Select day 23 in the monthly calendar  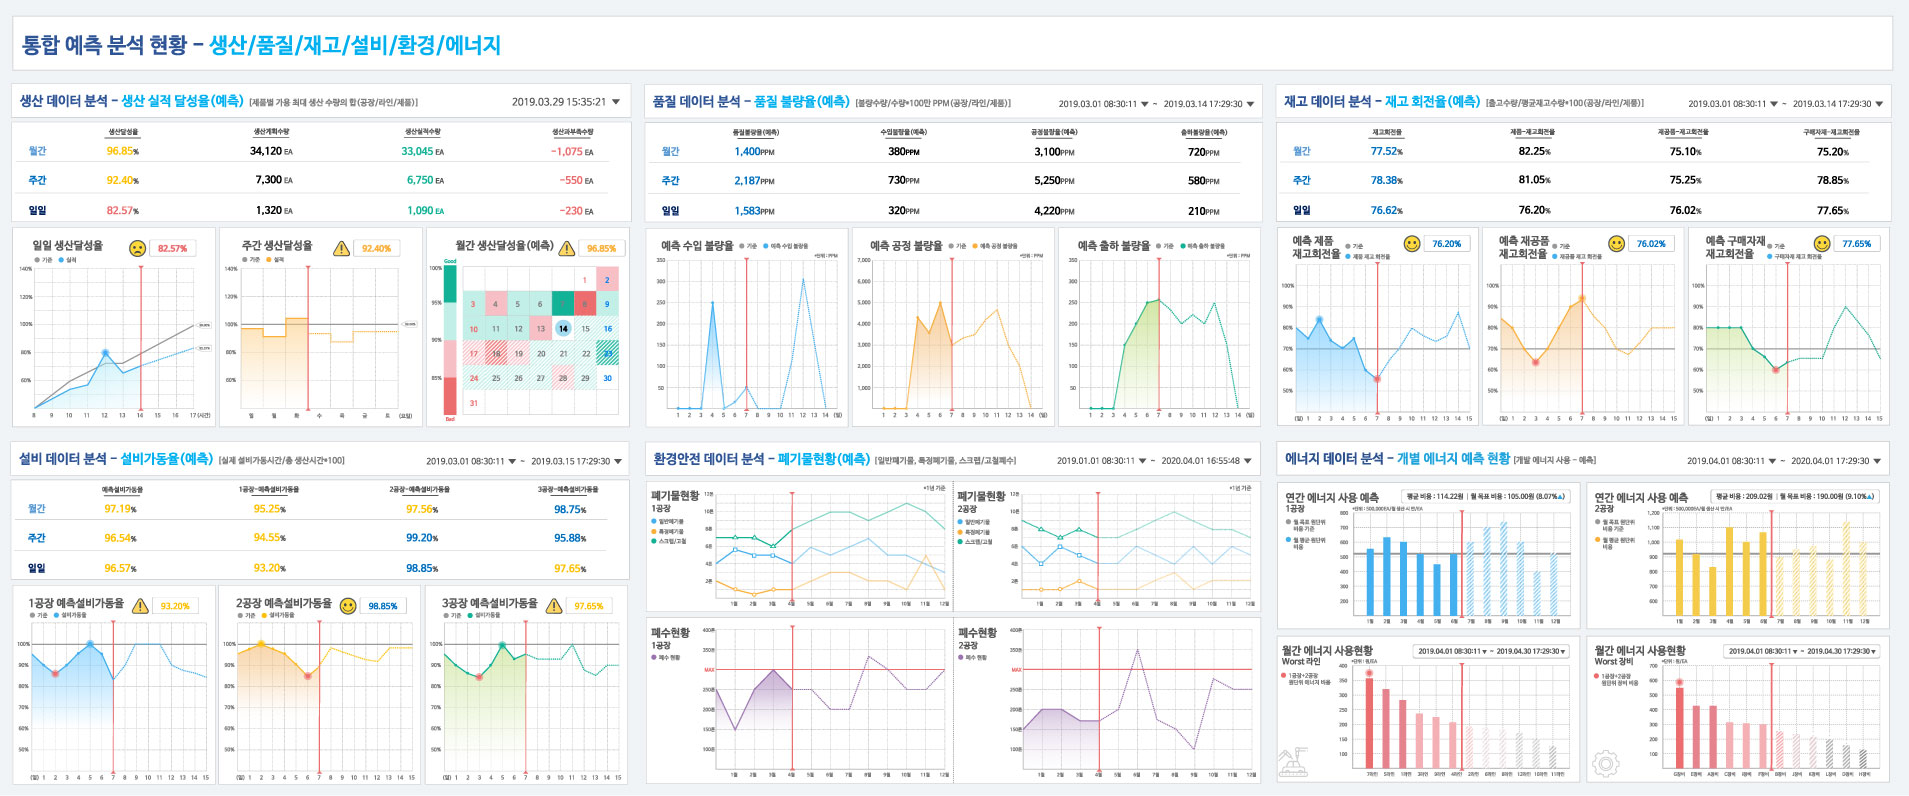tap(607, 353)
